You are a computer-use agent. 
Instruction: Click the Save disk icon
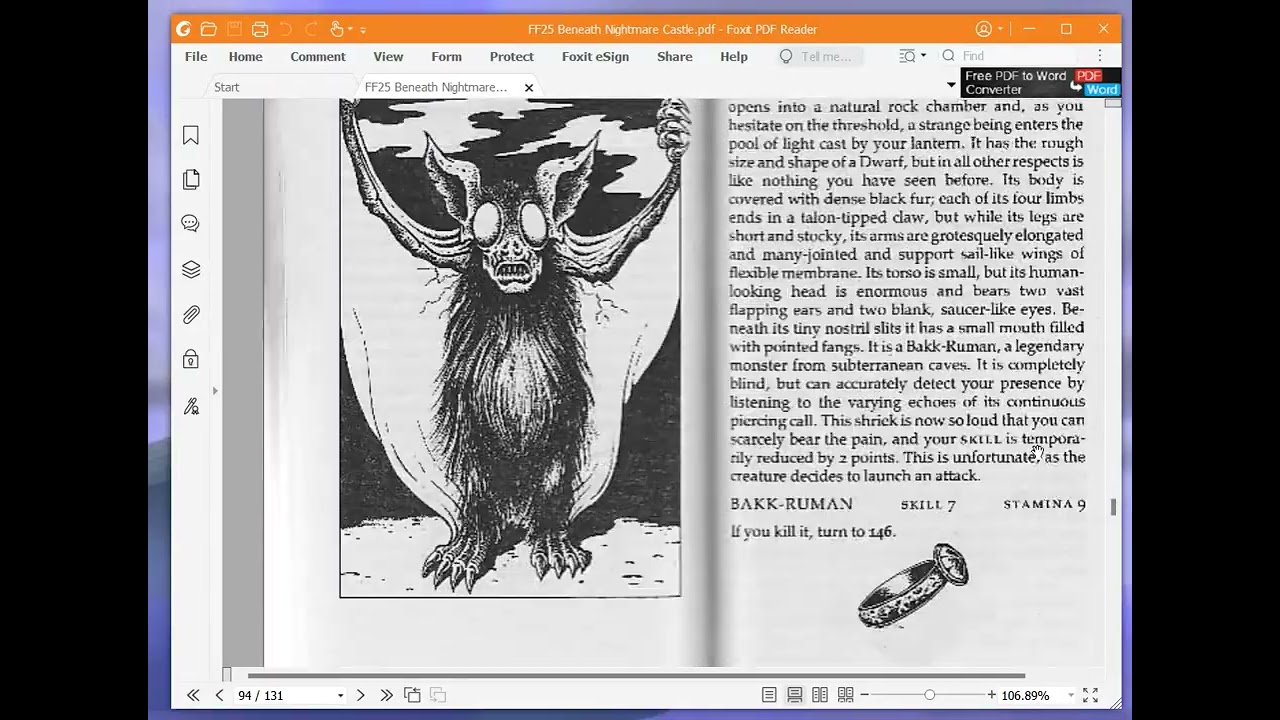(x=234, y=29)
